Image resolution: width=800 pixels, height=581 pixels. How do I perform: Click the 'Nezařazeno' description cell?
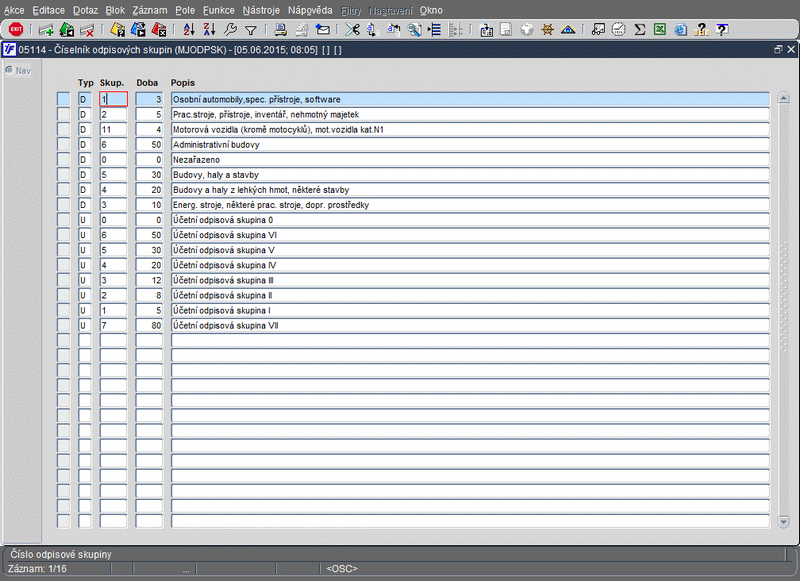470,159
